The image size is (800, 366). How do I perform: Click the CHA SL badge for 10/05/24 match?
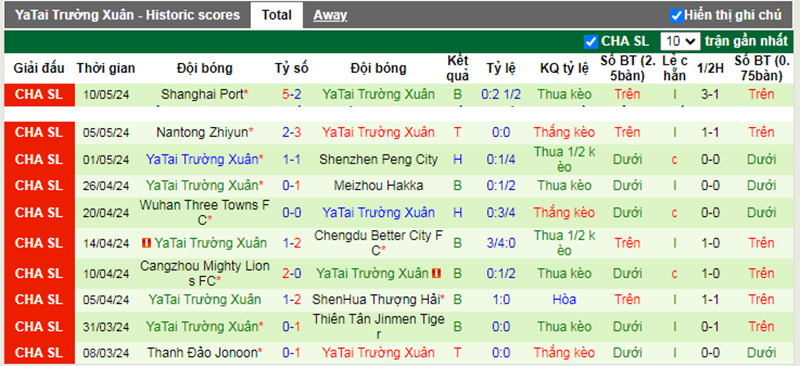point(39,94)
